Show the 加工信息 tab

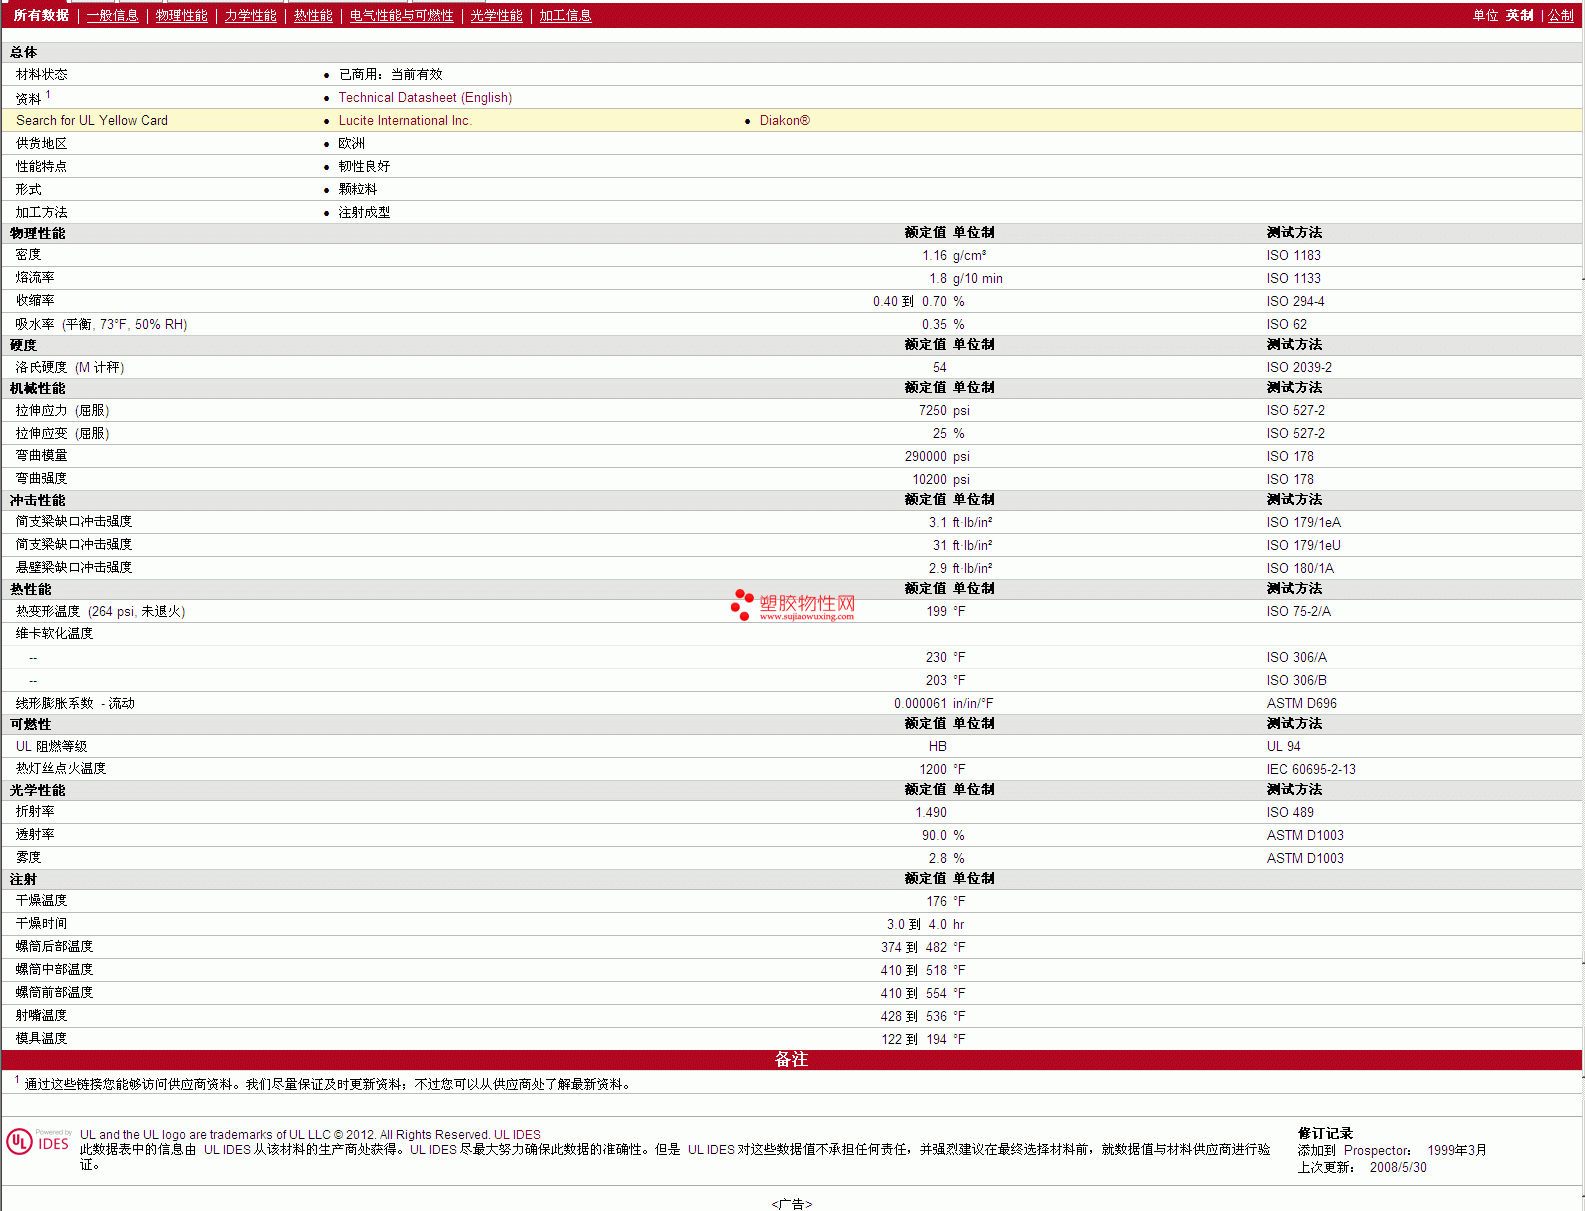click(x=565, y=16)
